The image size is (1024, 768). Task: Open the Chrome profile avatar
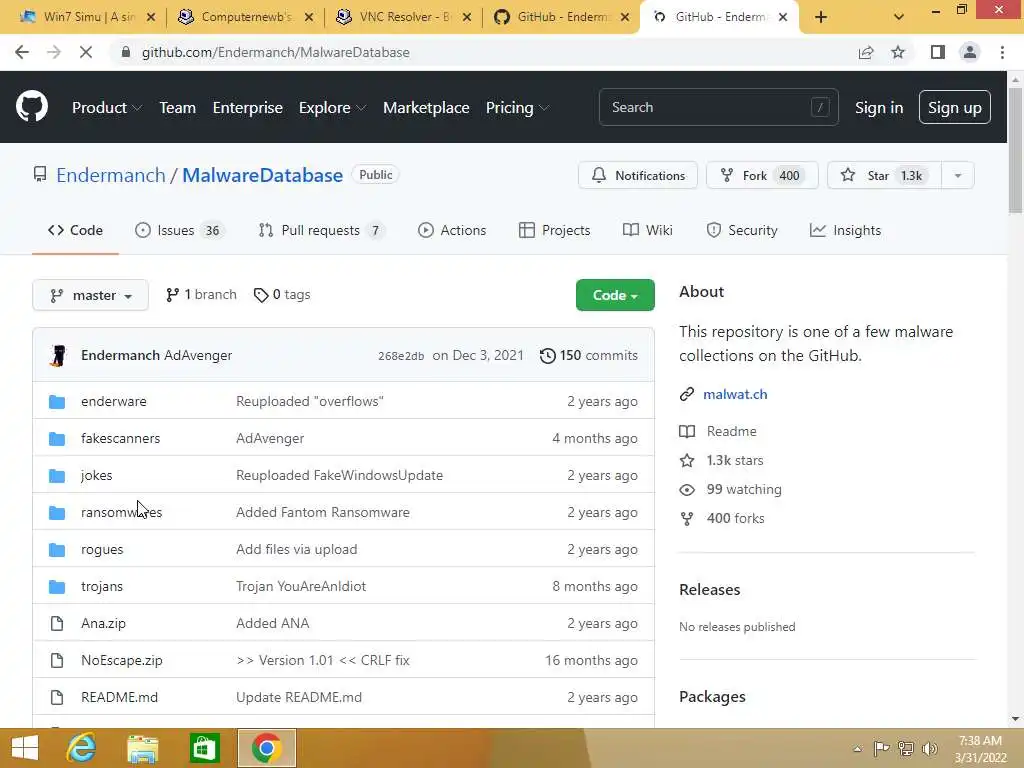970,52
